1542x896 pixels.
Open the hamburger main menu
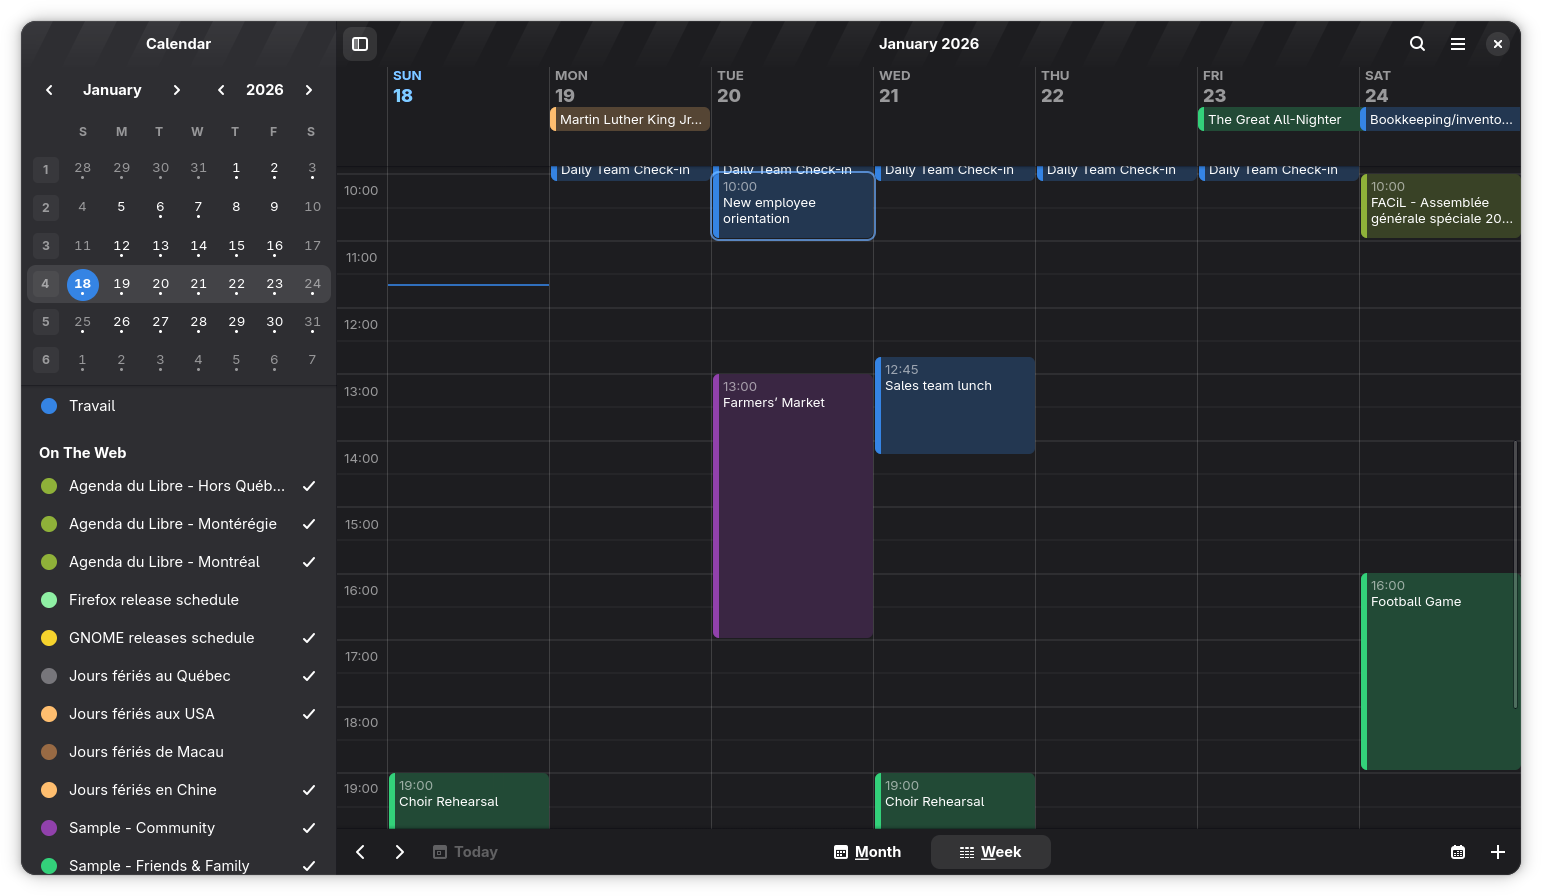(1458, 44)
